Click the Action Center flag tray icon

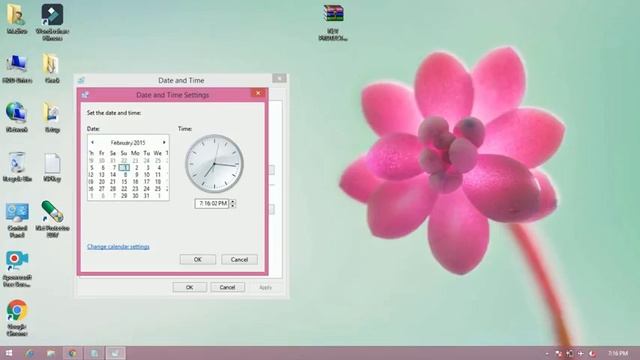tap(558, 354)
